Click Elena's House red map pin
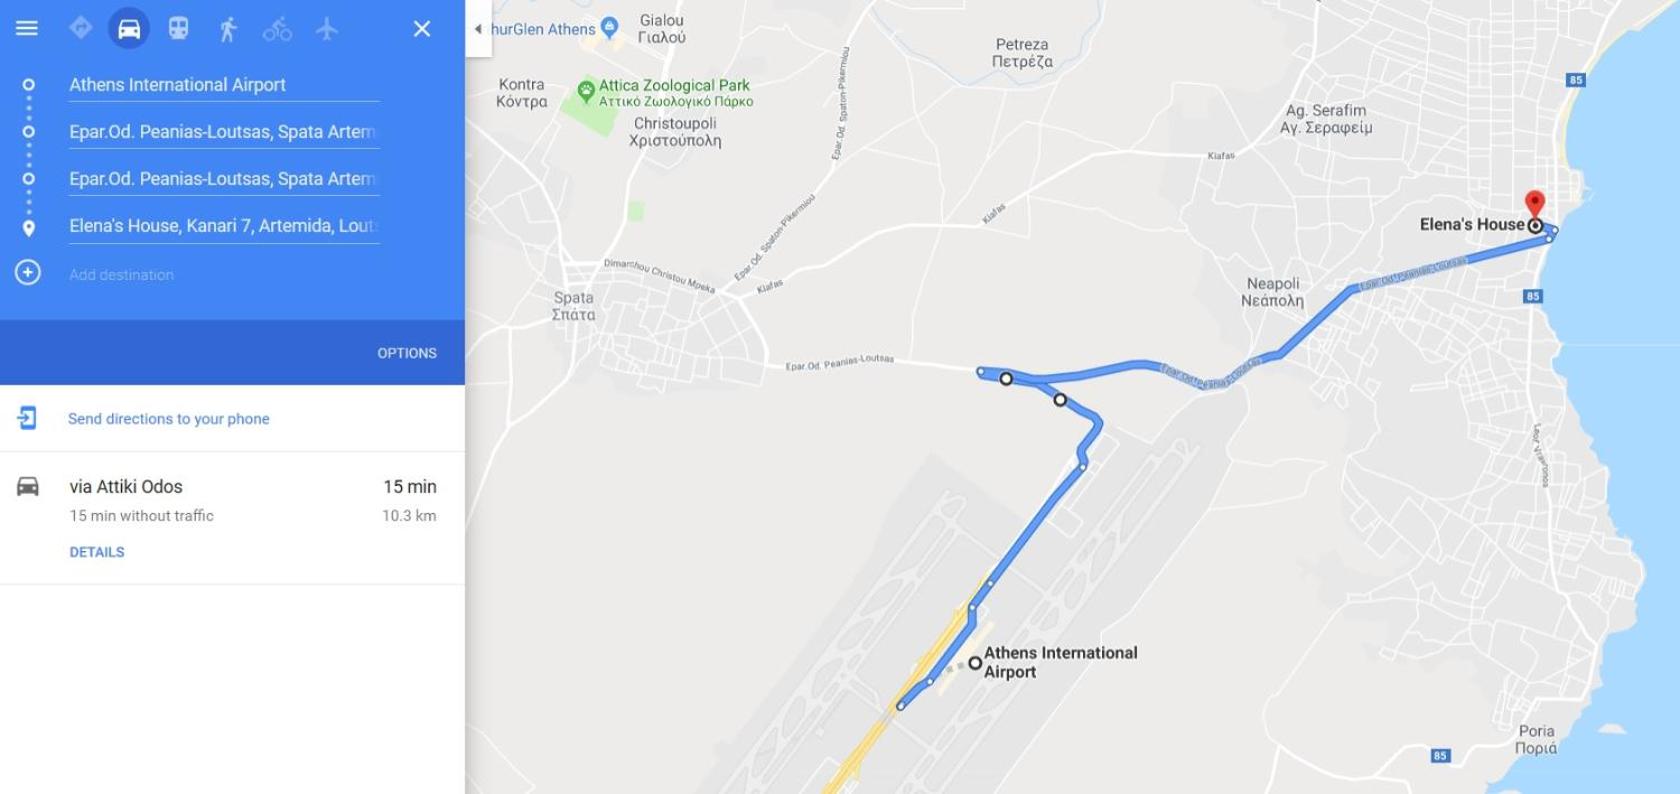Screen dimensions: 1680x794 [x=1534, y=203]
